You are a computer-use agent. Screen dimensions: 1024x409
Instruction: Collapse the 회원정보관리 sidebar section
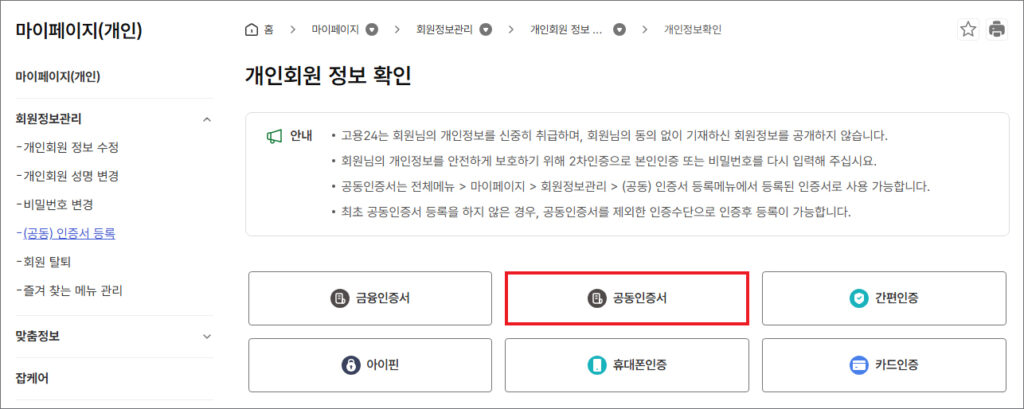(207, 119)
